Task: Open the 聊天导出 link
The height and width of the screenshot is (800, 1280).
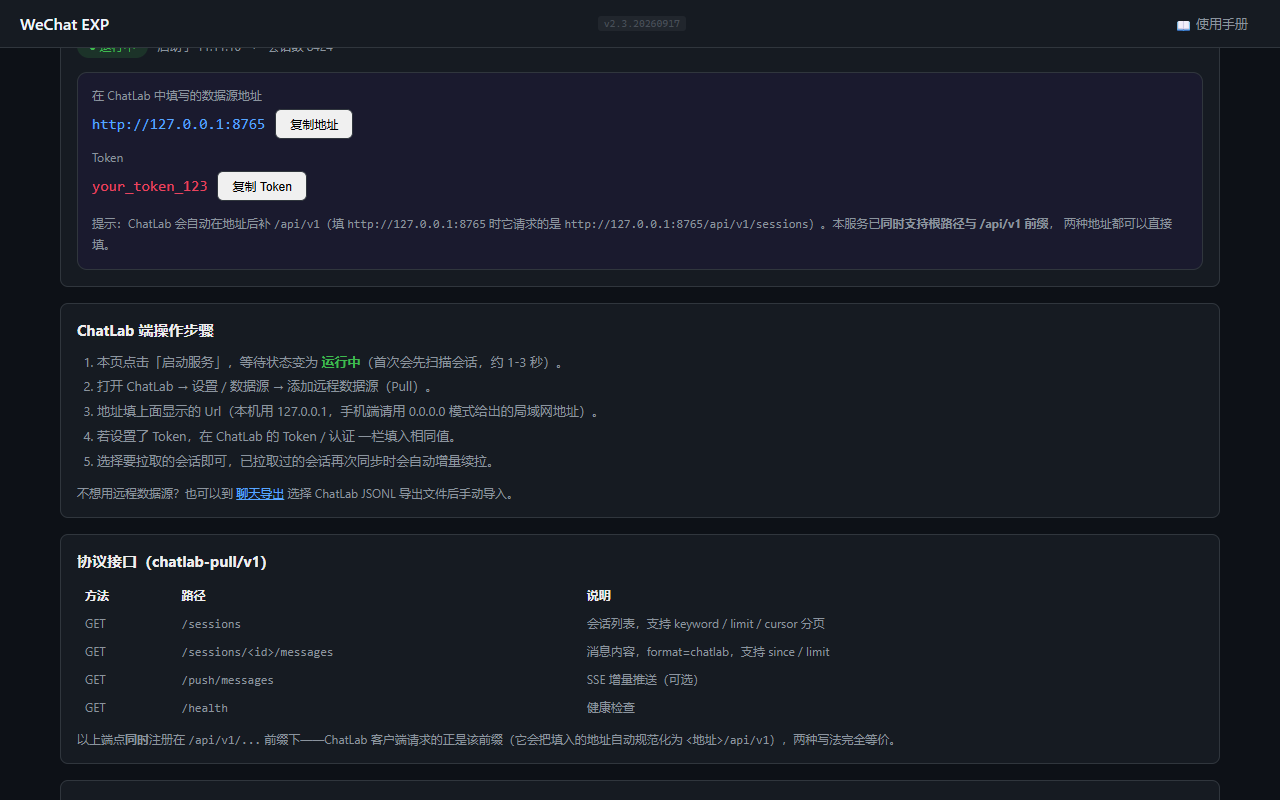Action: [x=260, y=493]
